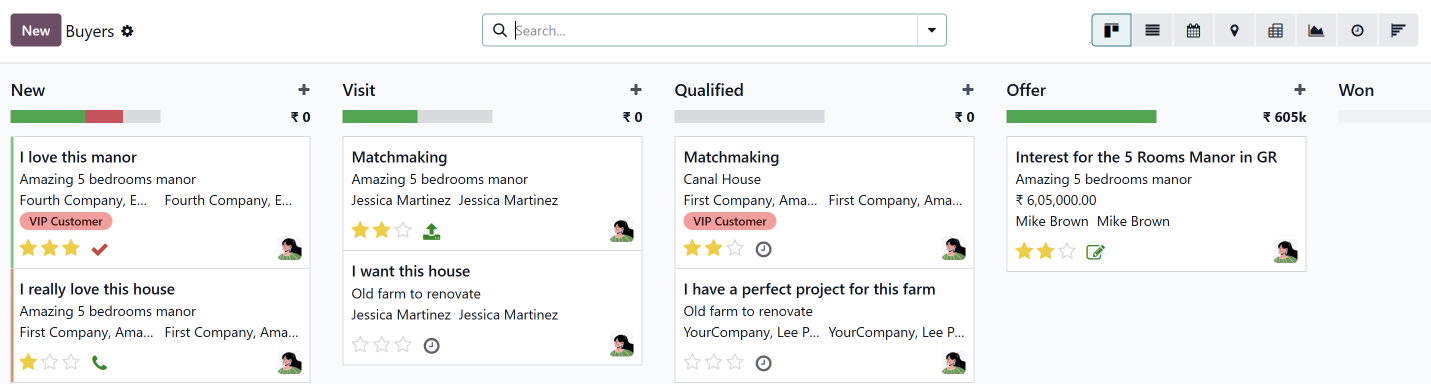The height and width of the screenshot is (384, 1431).
Task: Click green segment of Visit progress bar
Action: coord(380,116)
